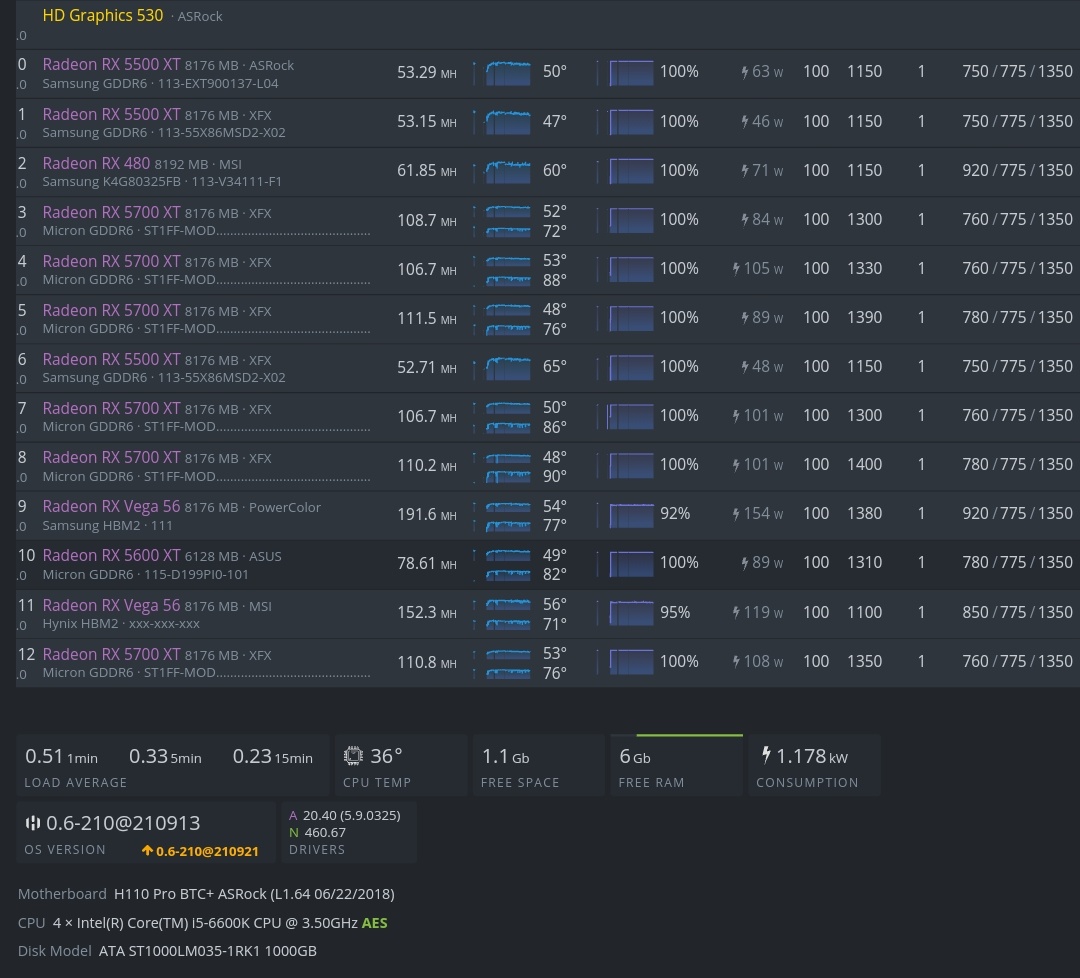Click the orange update arrow icon
This screenshot has height=978, width=1080.
[147, 851]
